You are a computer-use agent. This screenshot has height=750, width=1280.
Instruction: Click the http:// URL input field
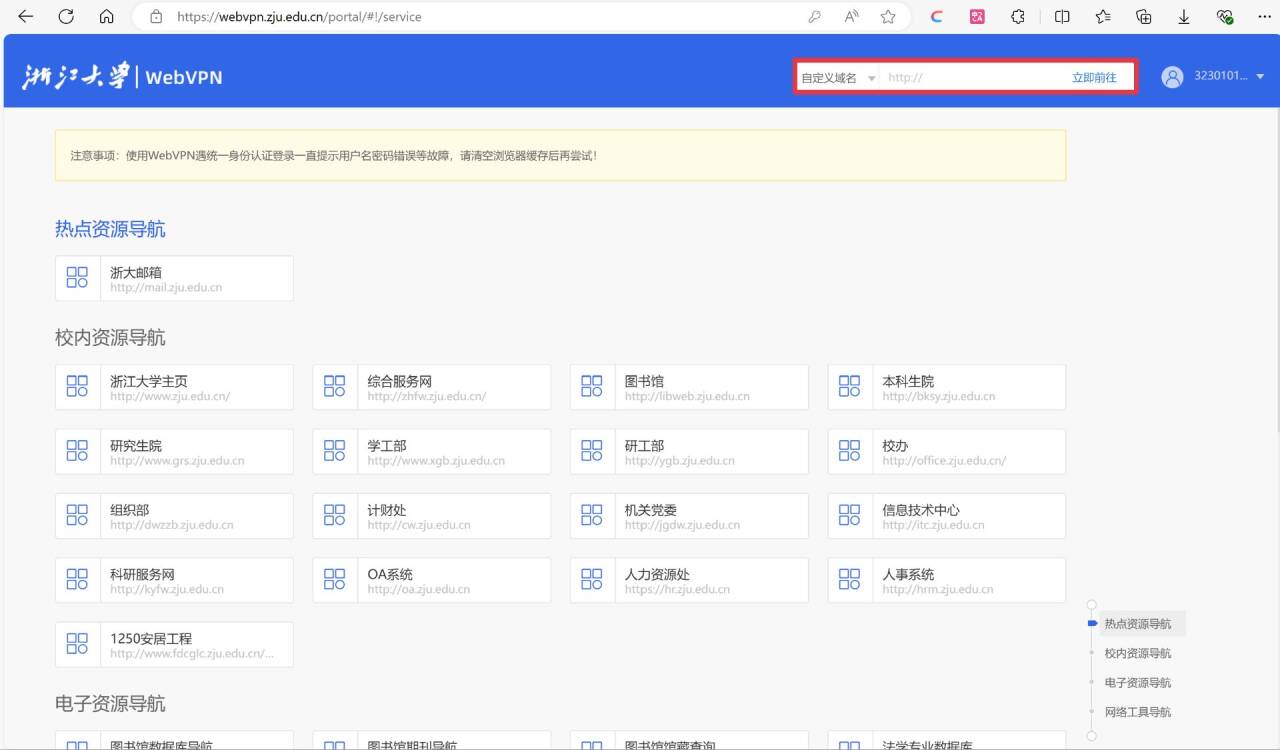click(x=970, y=78)
